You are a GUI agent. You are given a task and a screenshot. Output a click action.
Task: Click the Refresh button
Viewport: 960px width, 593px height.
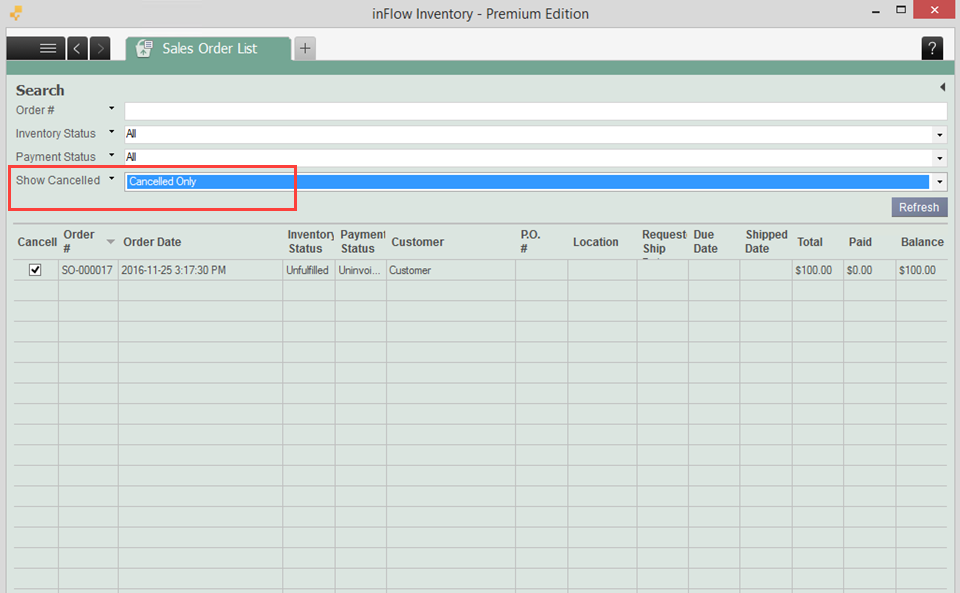click(x=919, y=207)
